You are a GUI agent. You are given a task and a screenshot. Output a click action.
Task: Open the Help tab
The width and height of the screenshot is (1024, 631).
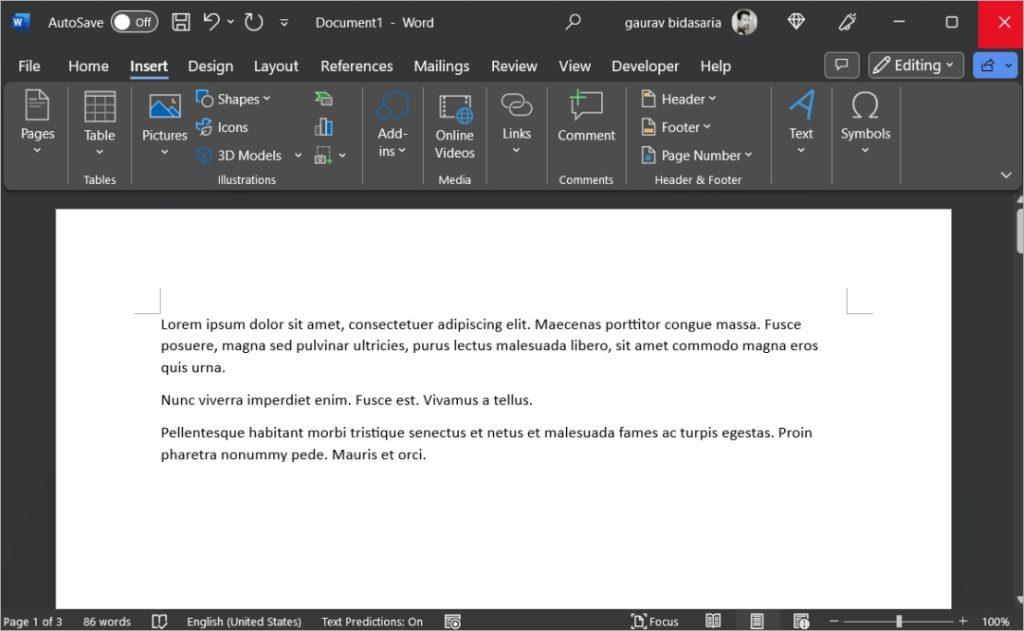715,66
